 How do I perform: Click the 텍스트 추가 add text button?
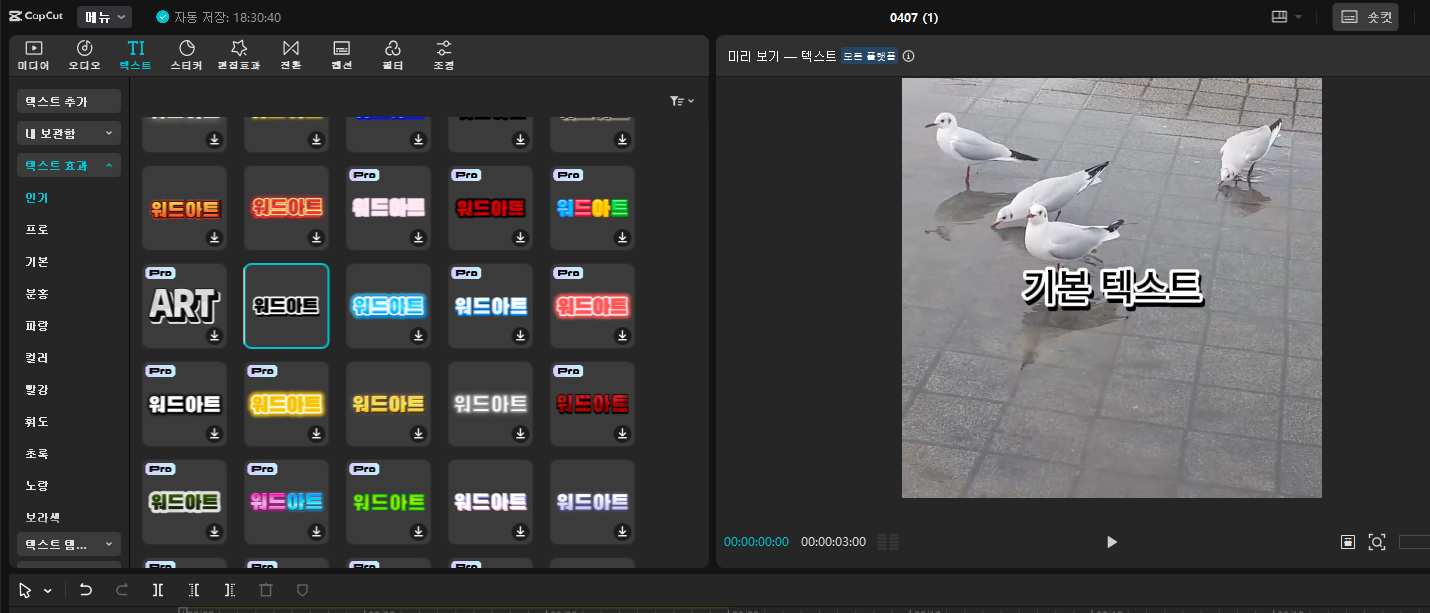coord(69,102)
